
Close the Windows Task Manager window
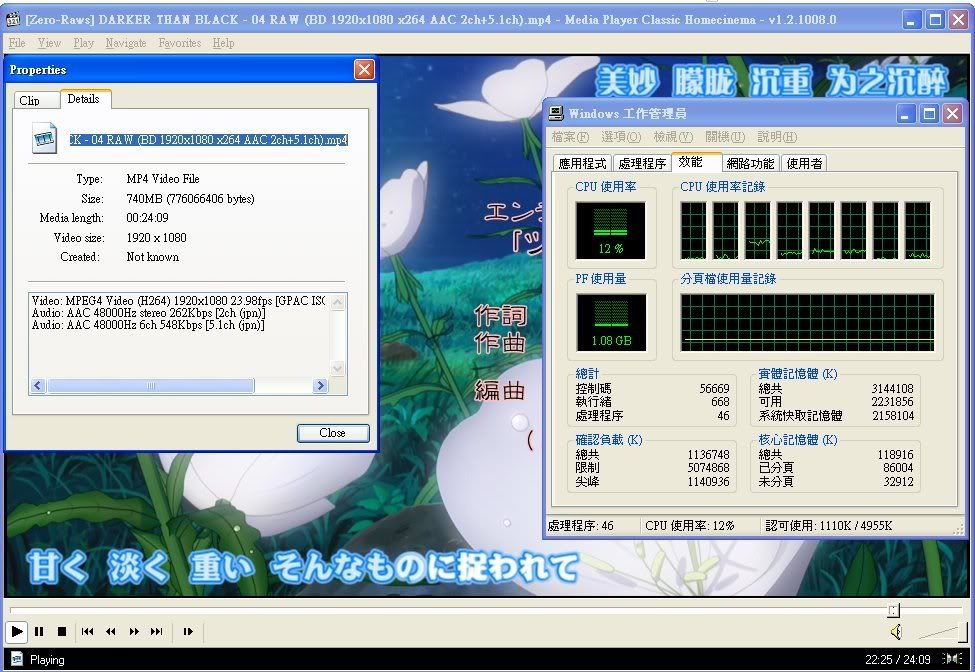(953, 114)
